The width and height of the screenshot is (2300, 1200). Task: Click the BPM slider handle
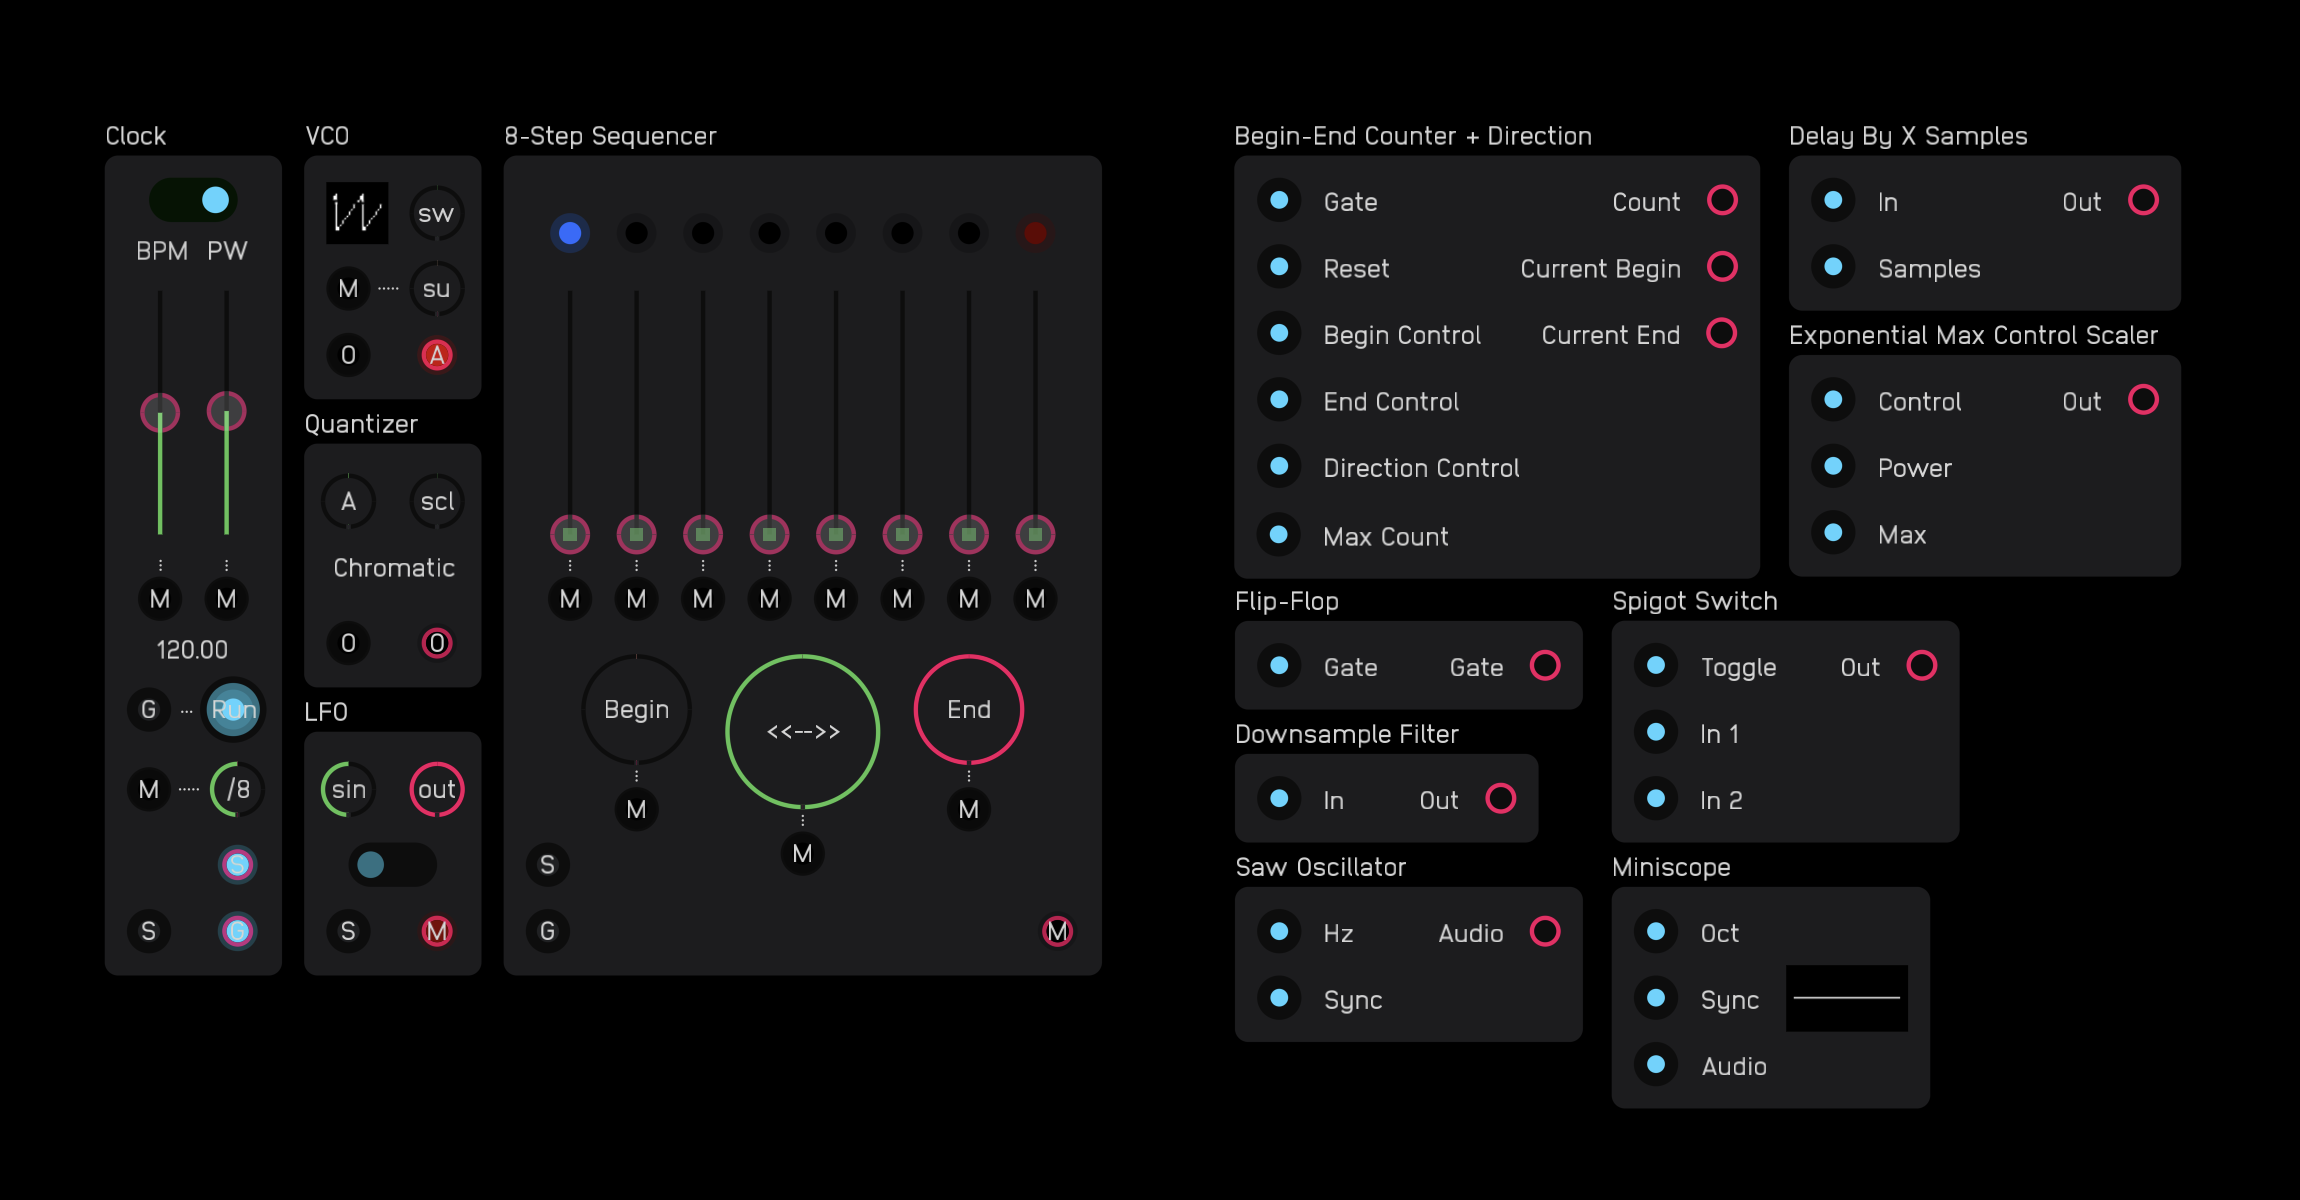pyautogui.click(x=160, y=412)
